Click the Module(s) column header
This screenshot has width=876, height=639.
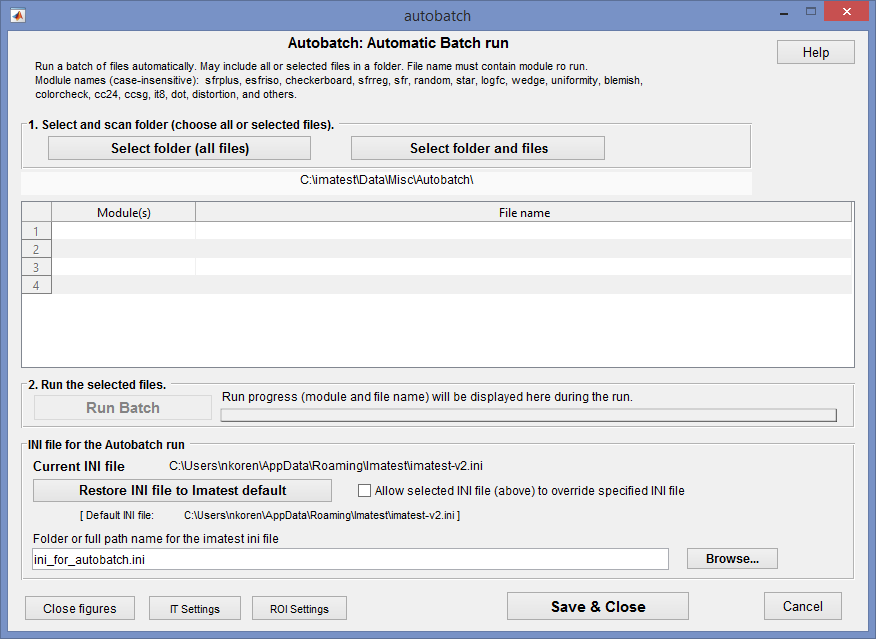(x=123, y=212)
